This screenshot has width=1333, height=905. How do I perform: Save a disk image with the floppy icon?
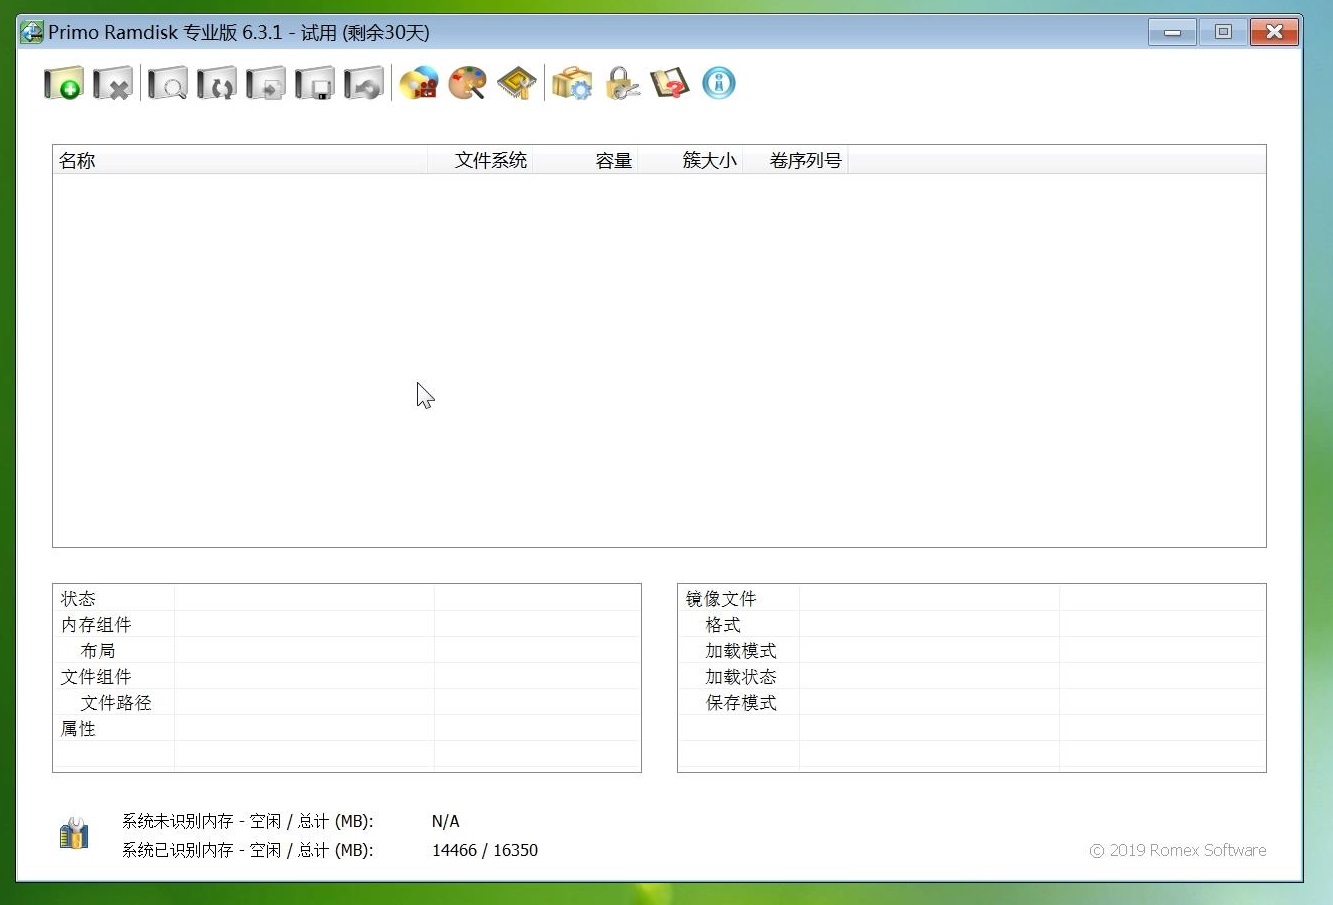[x=314, y=83]
